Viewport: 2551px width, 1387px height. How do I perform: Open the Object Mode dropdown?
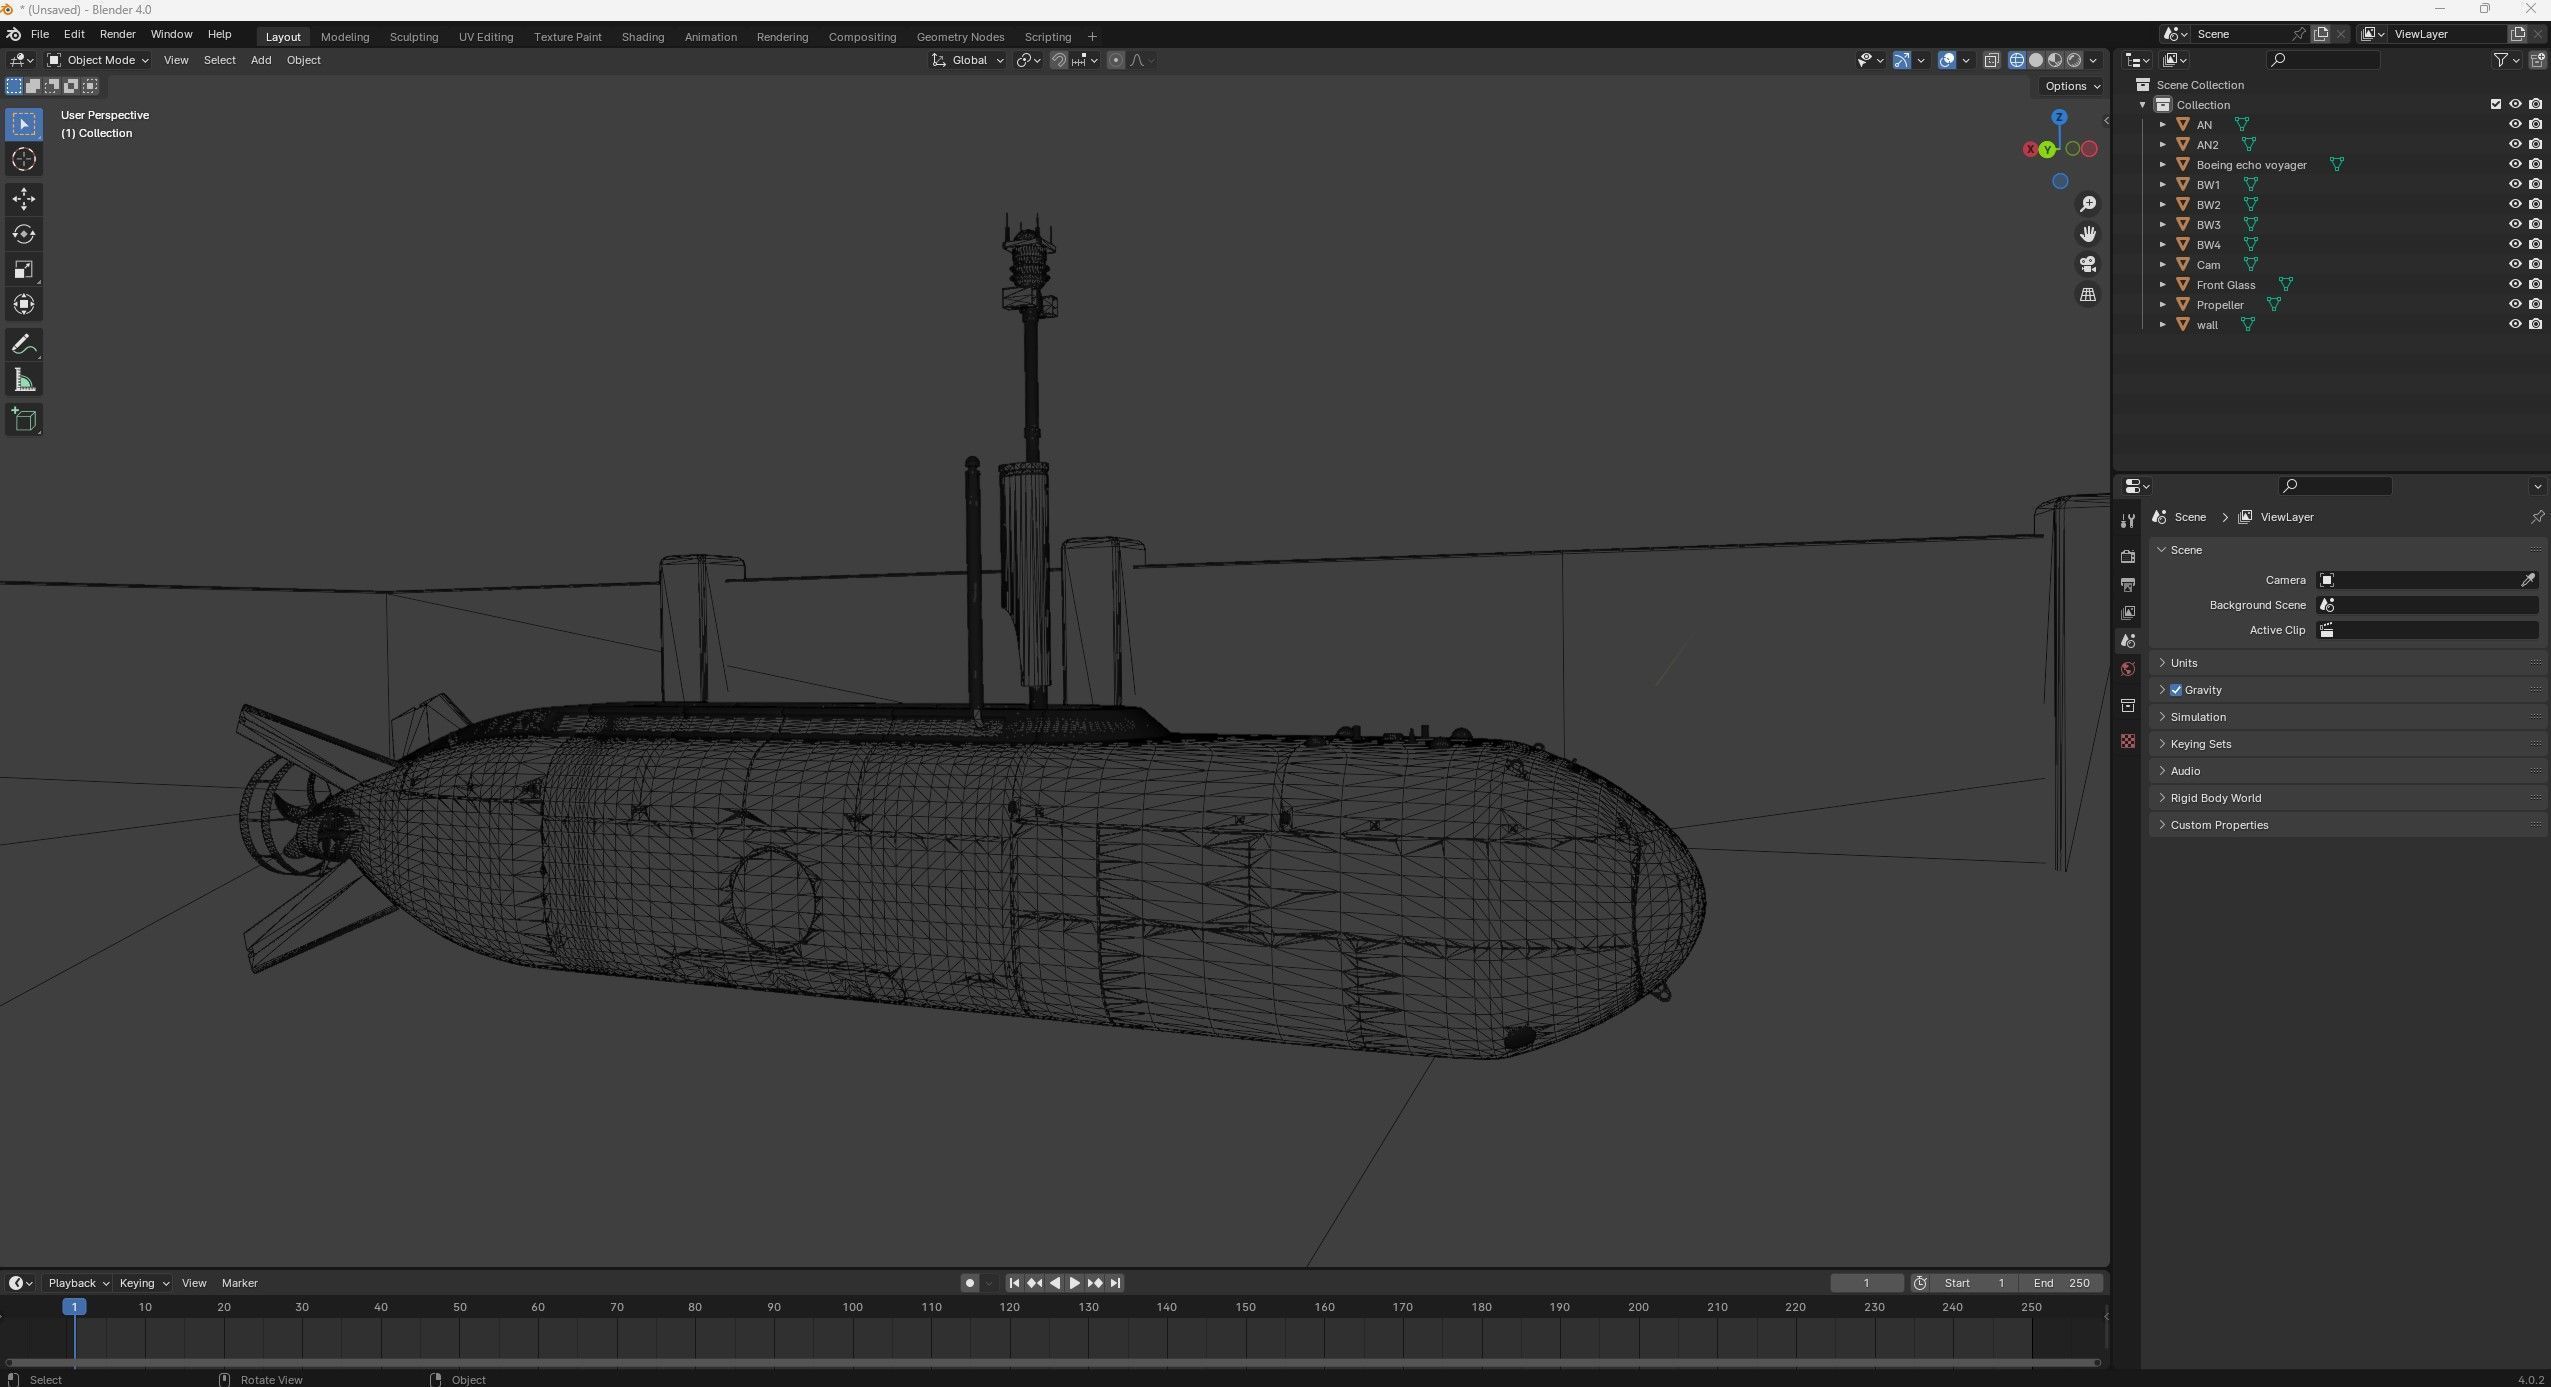(x=98, y=60)
